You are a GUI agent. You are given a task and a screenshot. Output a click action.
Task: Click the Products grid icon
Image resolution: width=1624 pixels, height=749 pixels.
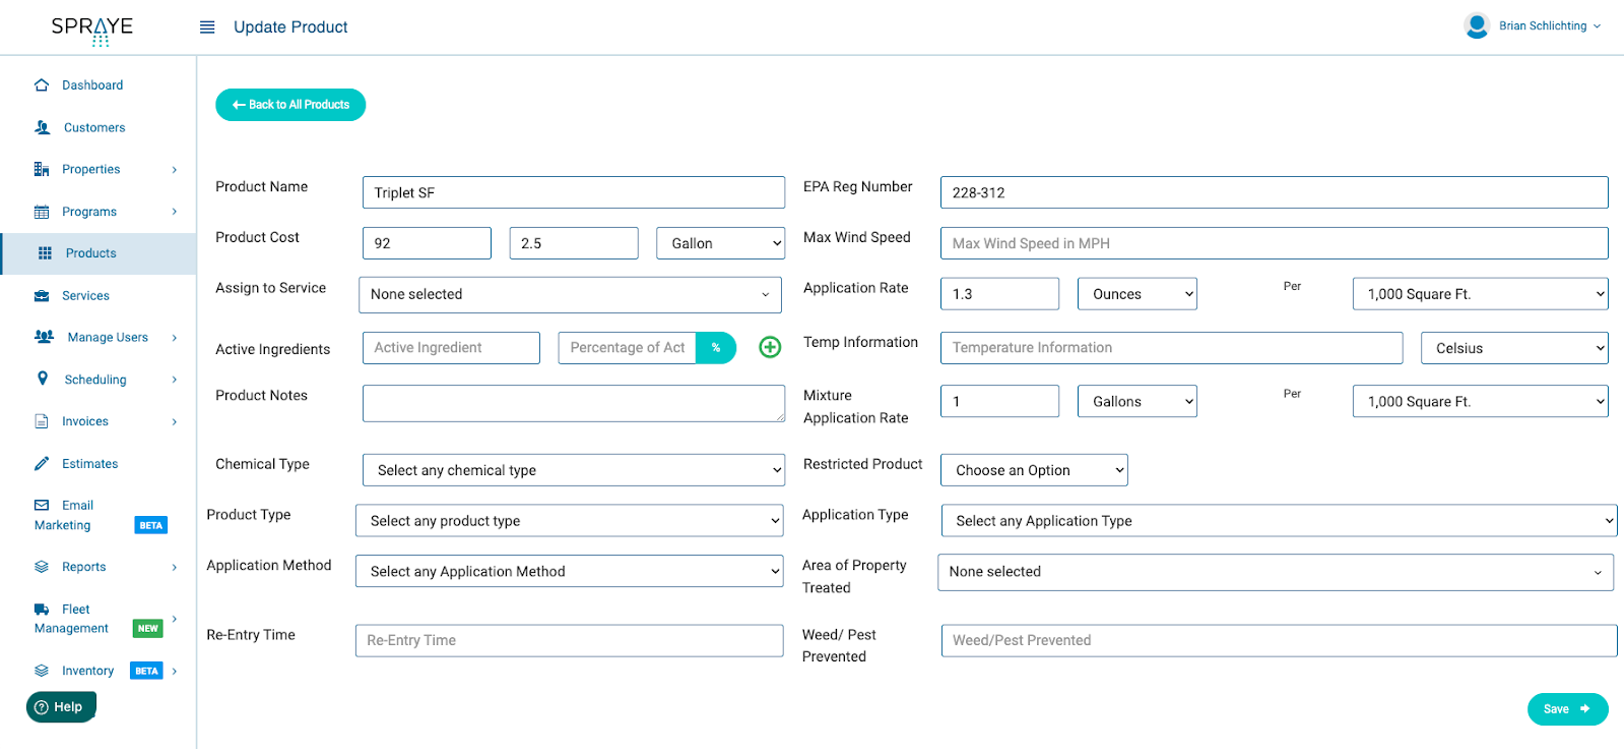[45, 253]
